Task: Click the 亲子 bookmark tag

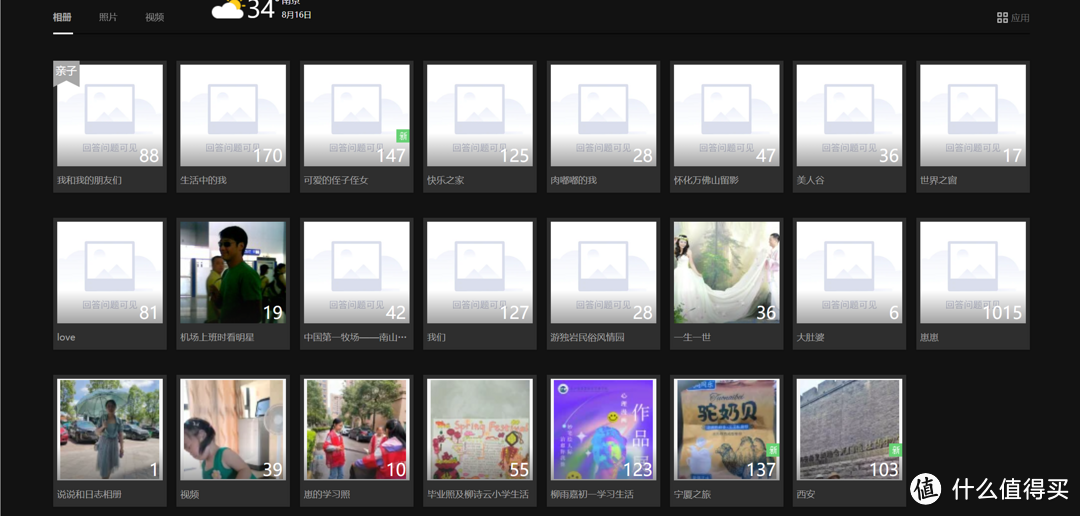Action: [66, 72]
